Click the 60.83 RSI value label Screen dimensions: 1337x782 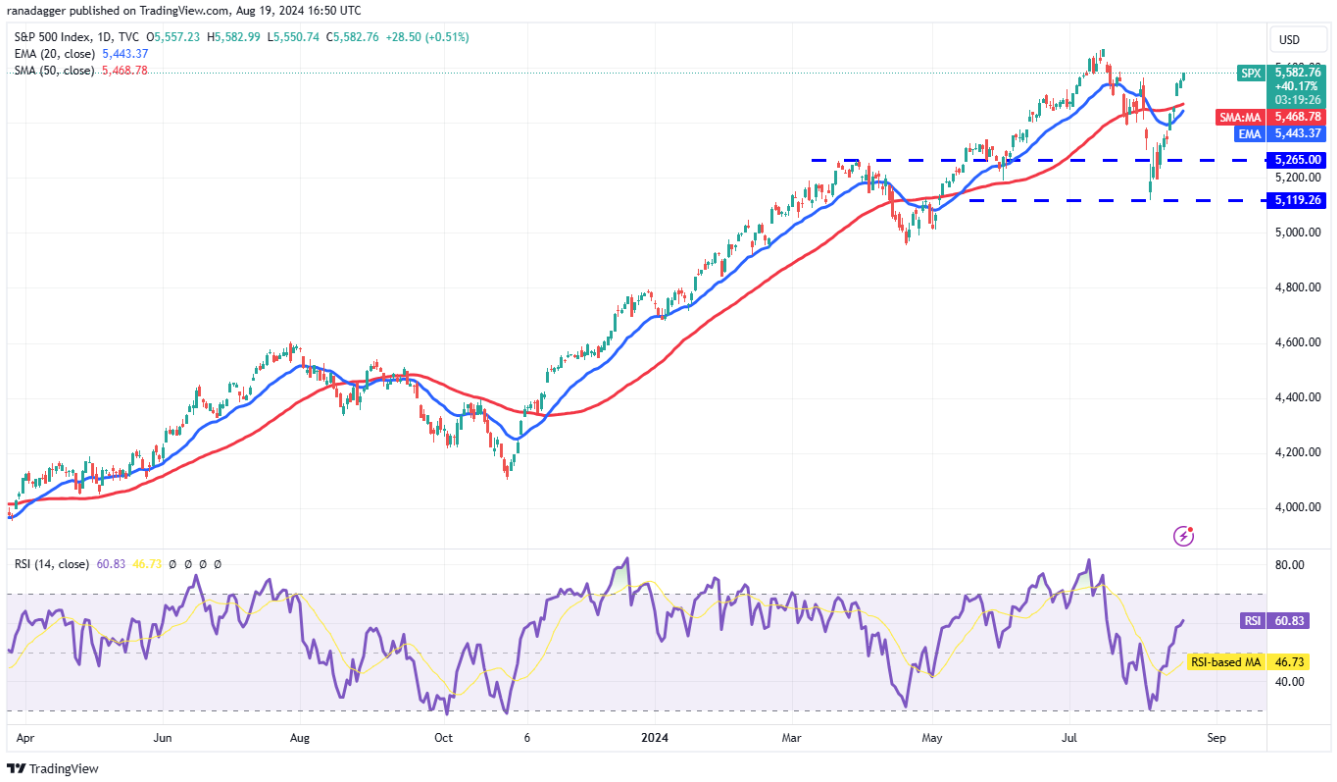(x=1298, y=621)
